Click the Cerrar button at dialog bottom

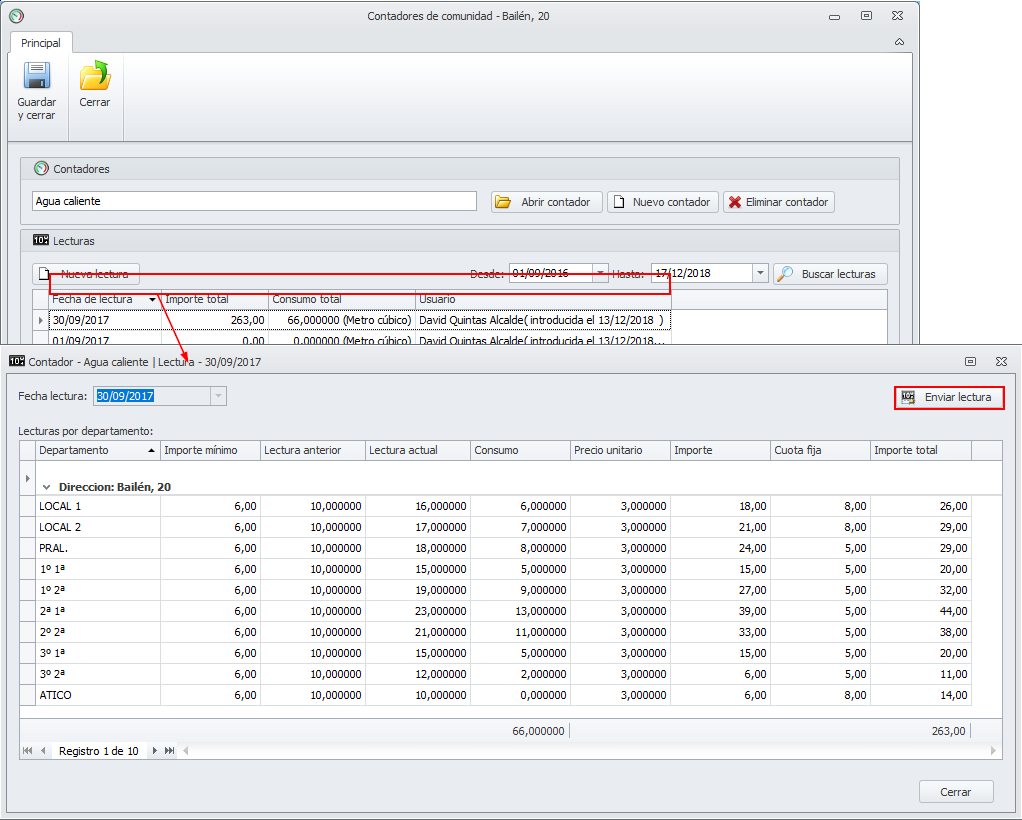pyautogui.click(x=955, y=792)
